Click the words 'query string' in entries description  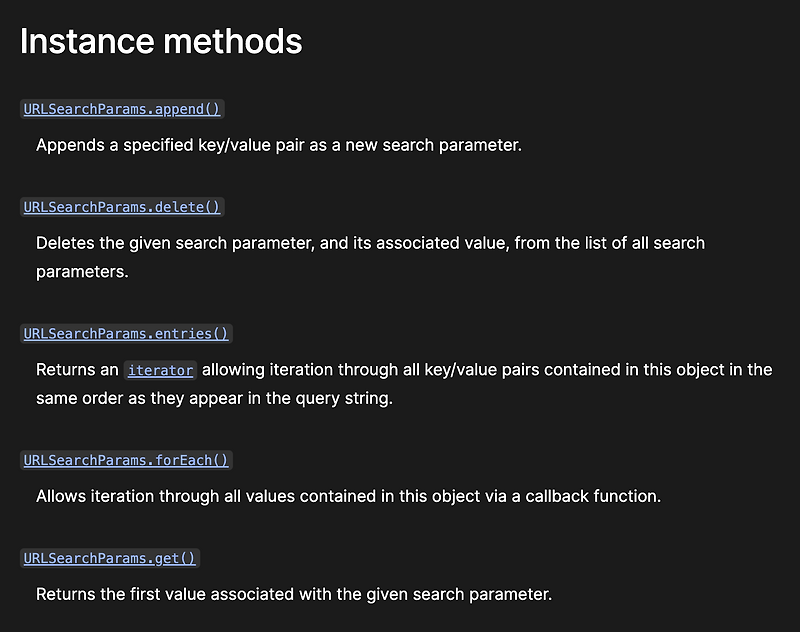click(345, 398)
